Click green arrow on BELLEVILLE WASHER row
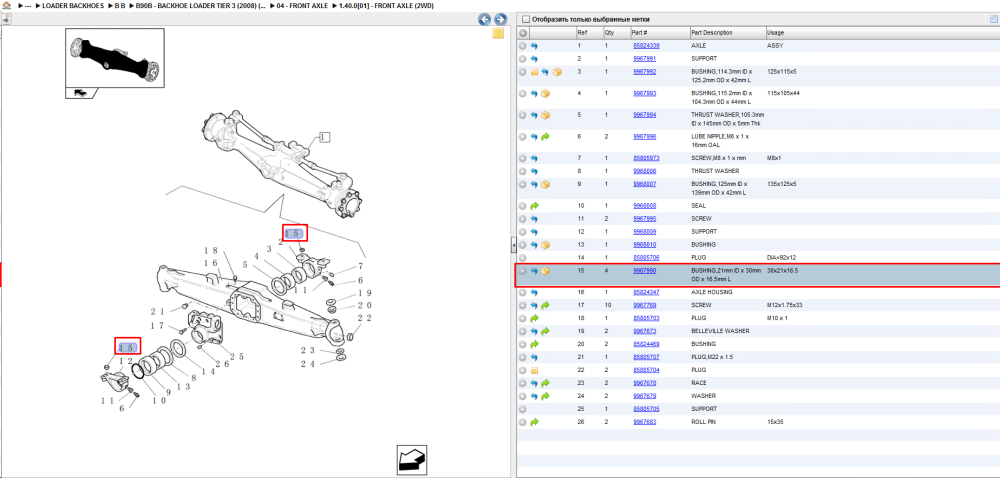The height and width of the screenshot is (478, 1000). [x=545, y=331]
